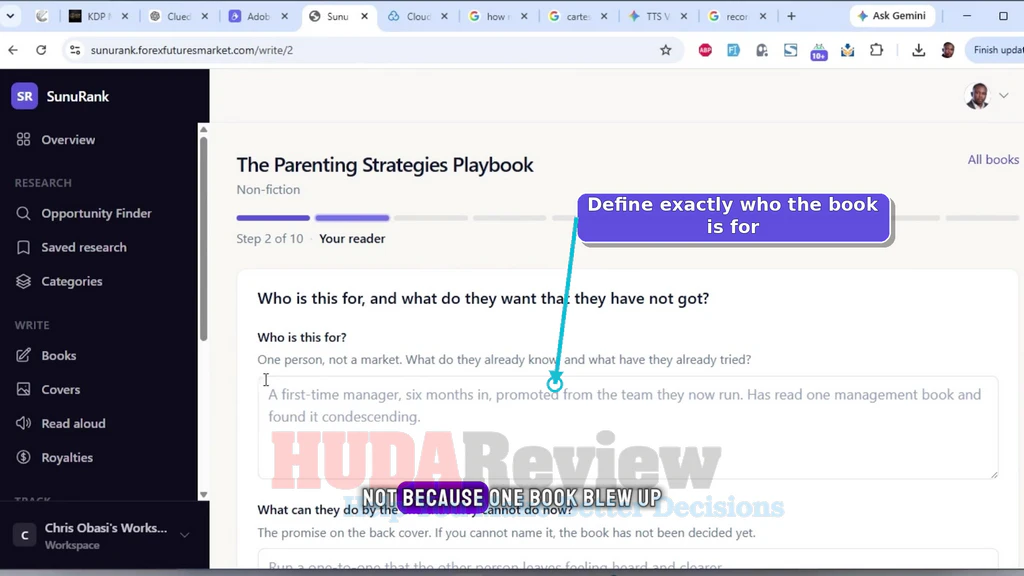Click the 'Your reader' step name

(352, 238)
